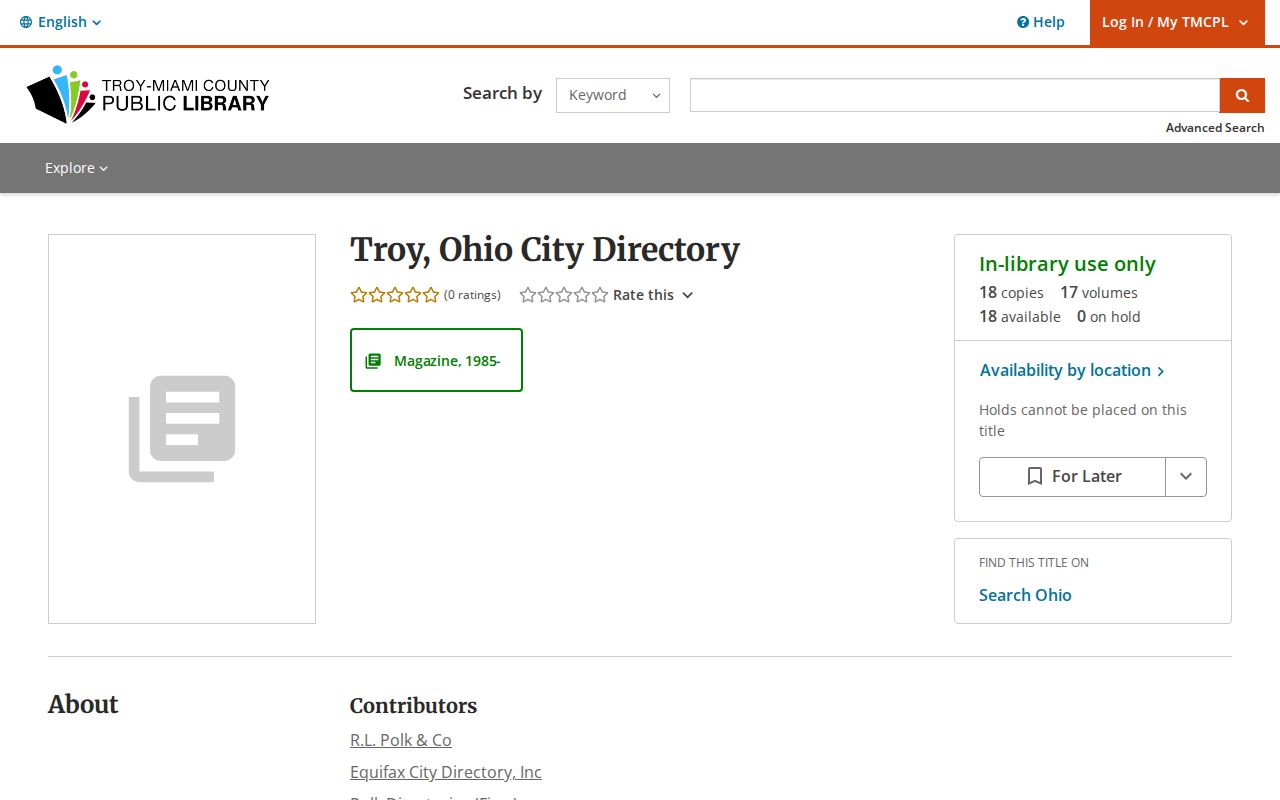
Task: Click the Troy-Miami County Public Library logo
Action: click(x=148, y=95)
